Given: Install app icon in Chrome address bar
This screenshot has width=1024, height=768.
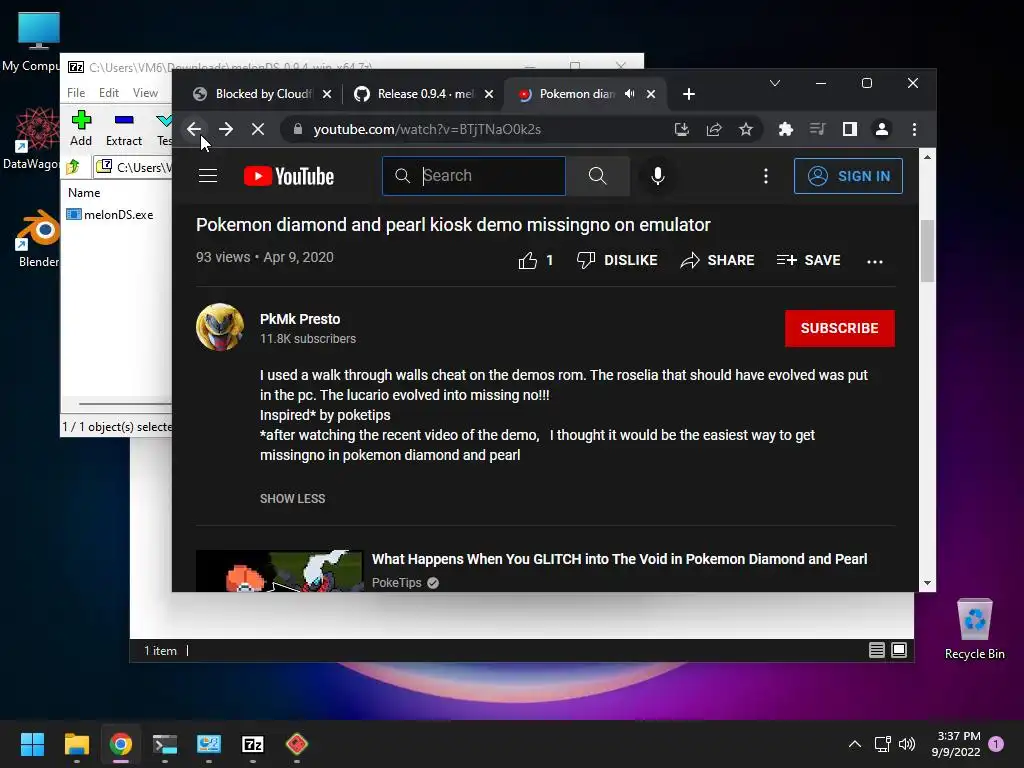Looking at the screenshot, I should [682, 129].
